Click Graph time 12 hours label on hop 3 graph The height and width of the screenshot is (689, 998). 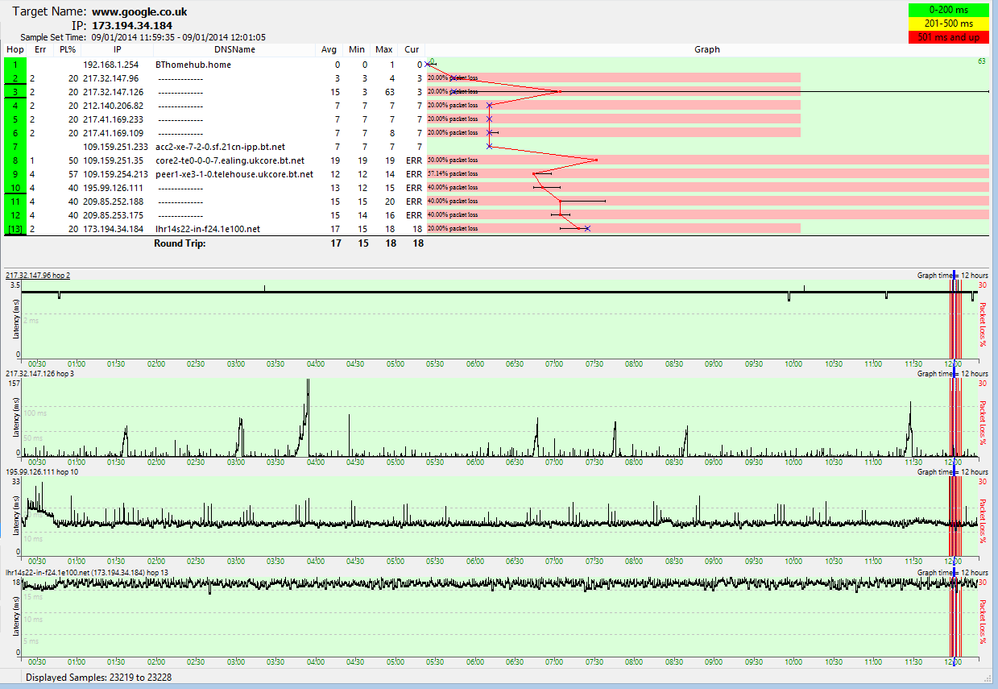click(953, 373)
